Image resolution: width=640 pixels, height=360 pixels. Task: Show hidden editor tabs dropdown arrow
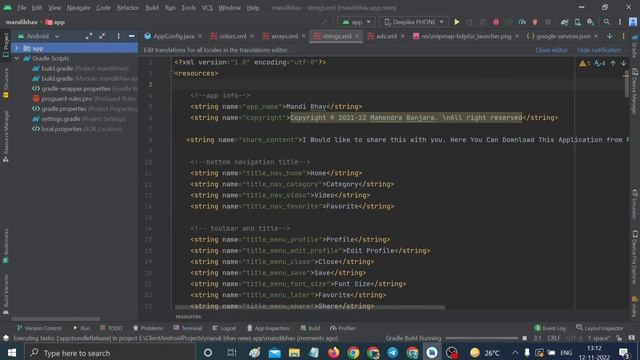click(609, 36)
